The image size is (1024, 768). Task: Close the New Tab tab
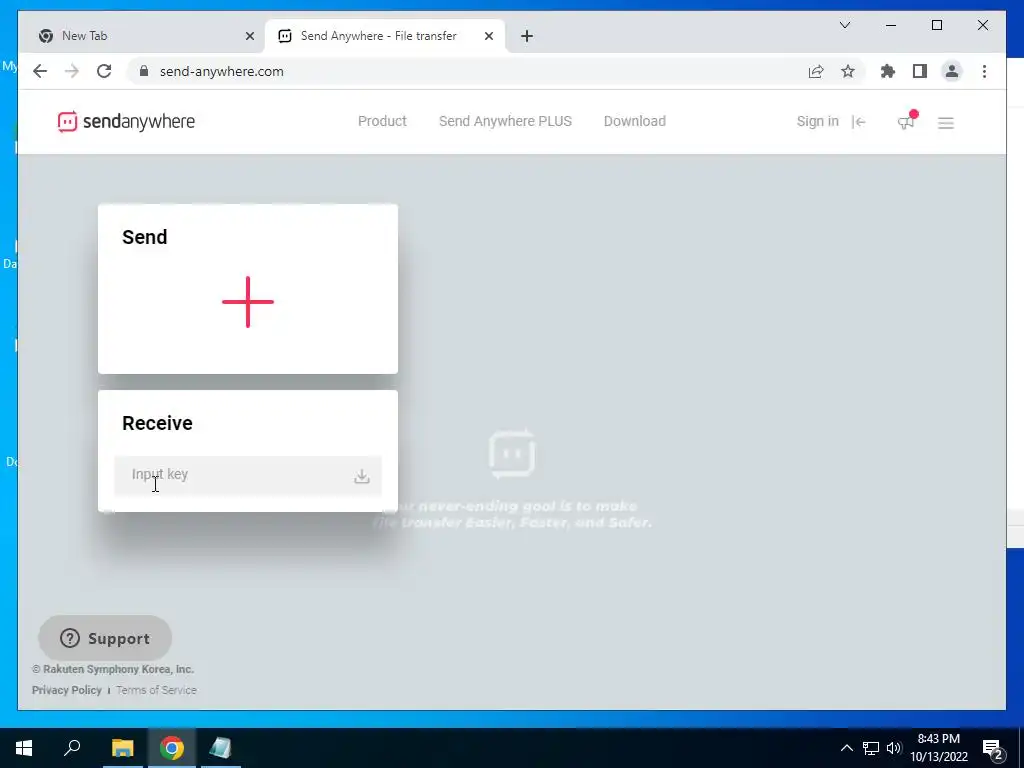[249, 36]
